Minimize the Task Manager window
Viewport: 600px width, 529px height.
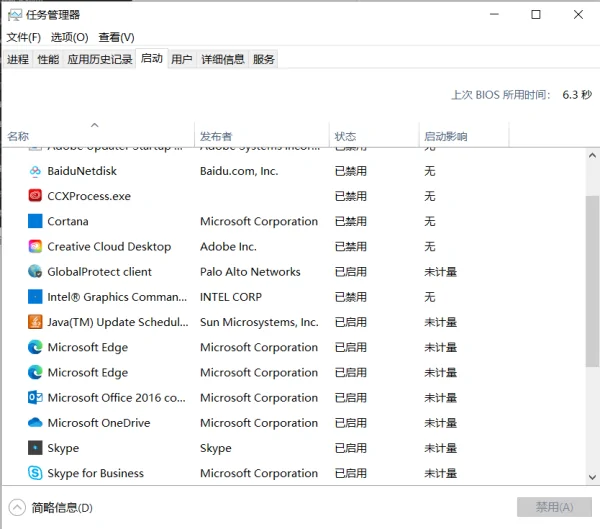click(x=494, y=15)
